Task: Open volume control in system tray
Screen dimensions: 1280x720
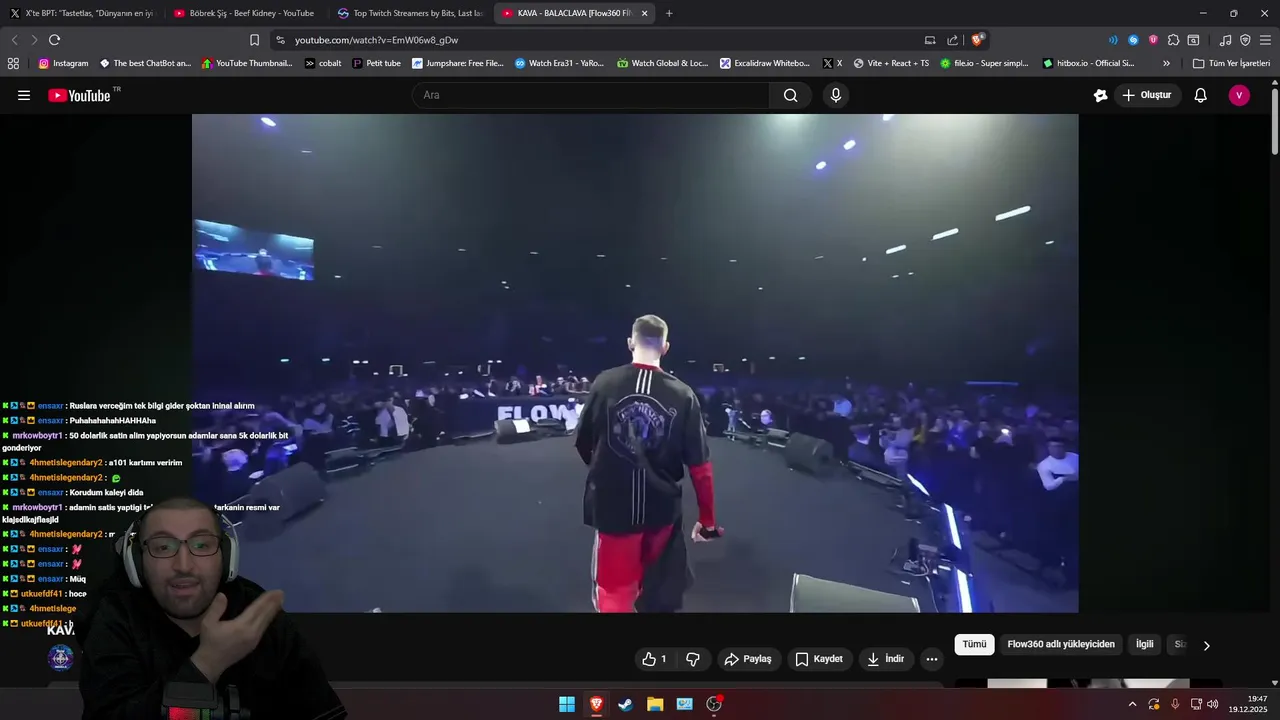Action: 1213,704
